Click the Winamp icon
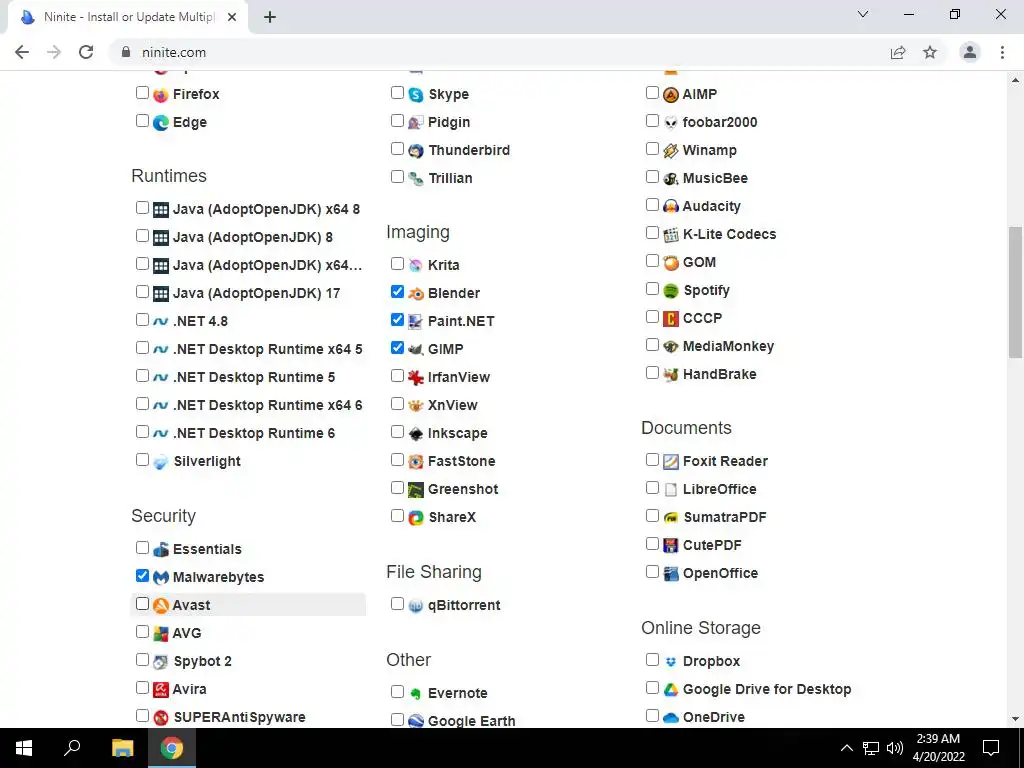 coord(671,151)
